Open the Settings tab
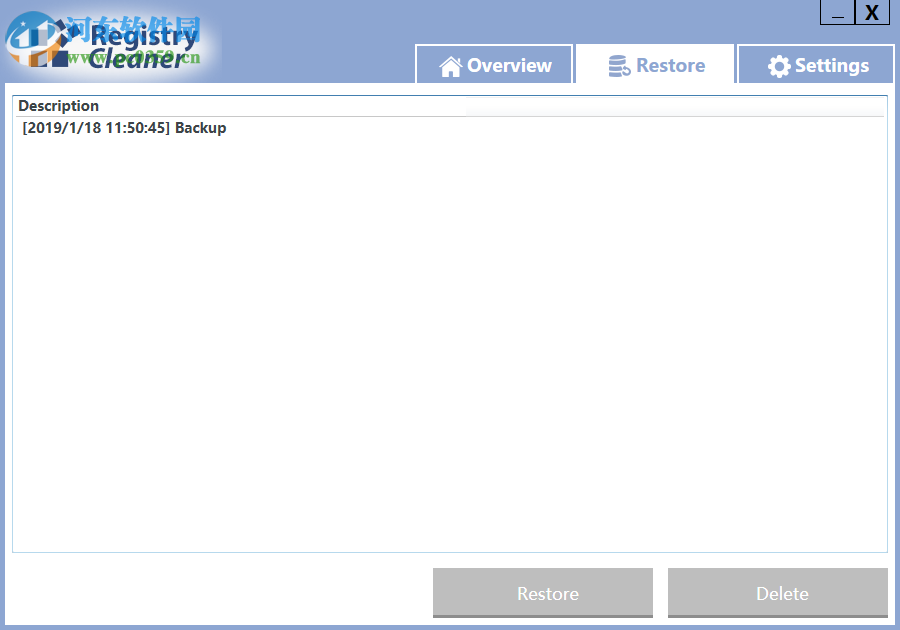The image size is (900, 630). (815, 64)
